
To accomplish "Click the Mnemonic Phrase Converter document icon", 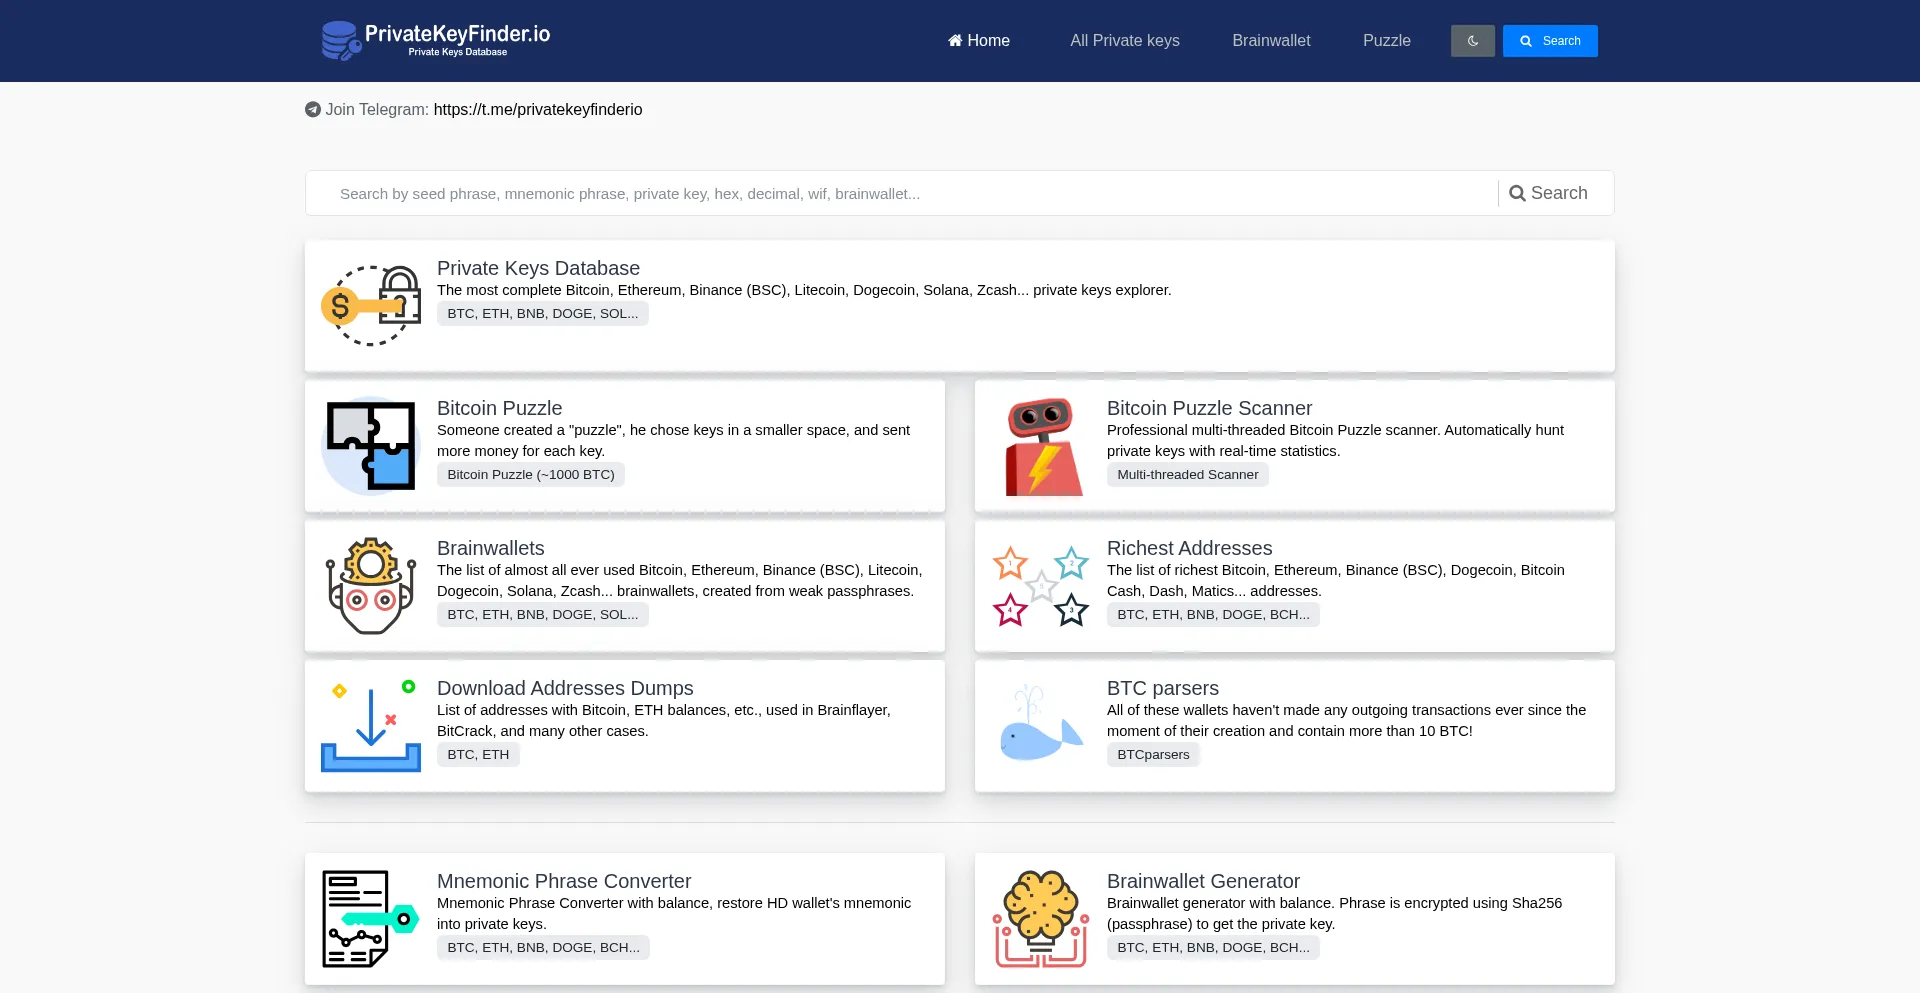I will point(371,918).
